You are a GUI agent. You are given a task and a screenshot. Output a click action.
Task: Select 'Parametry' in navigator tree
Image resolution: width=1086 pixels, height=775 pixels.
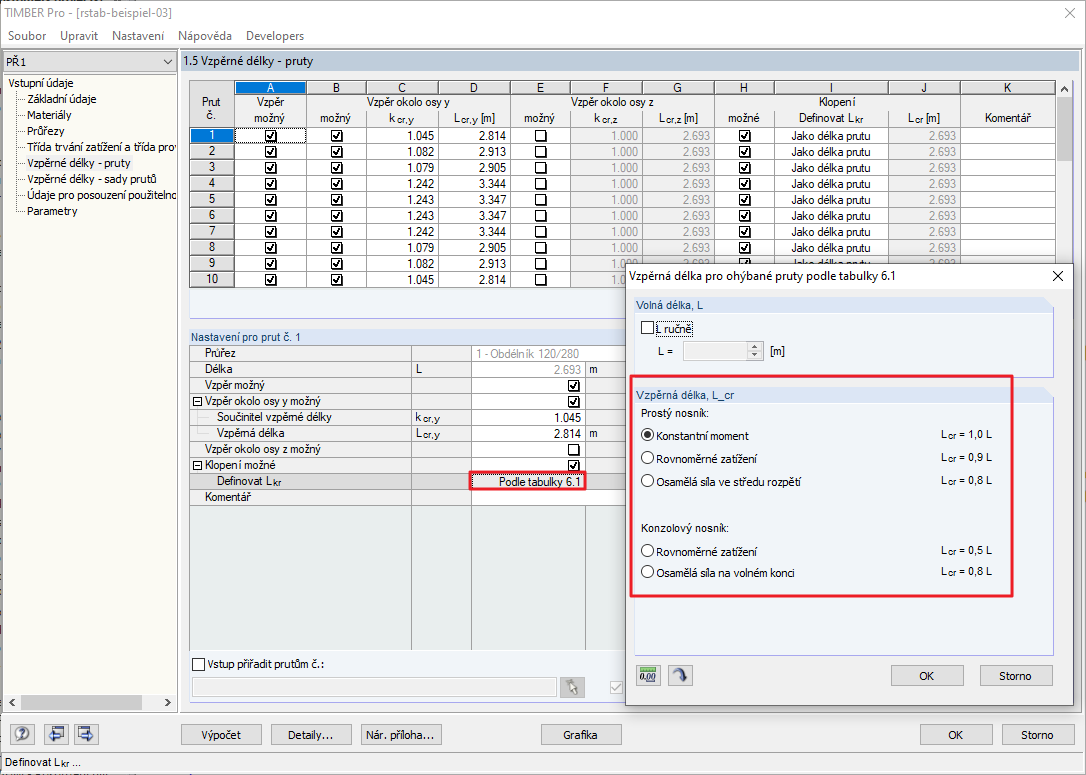pyautogui.click(x=52, y=211)
